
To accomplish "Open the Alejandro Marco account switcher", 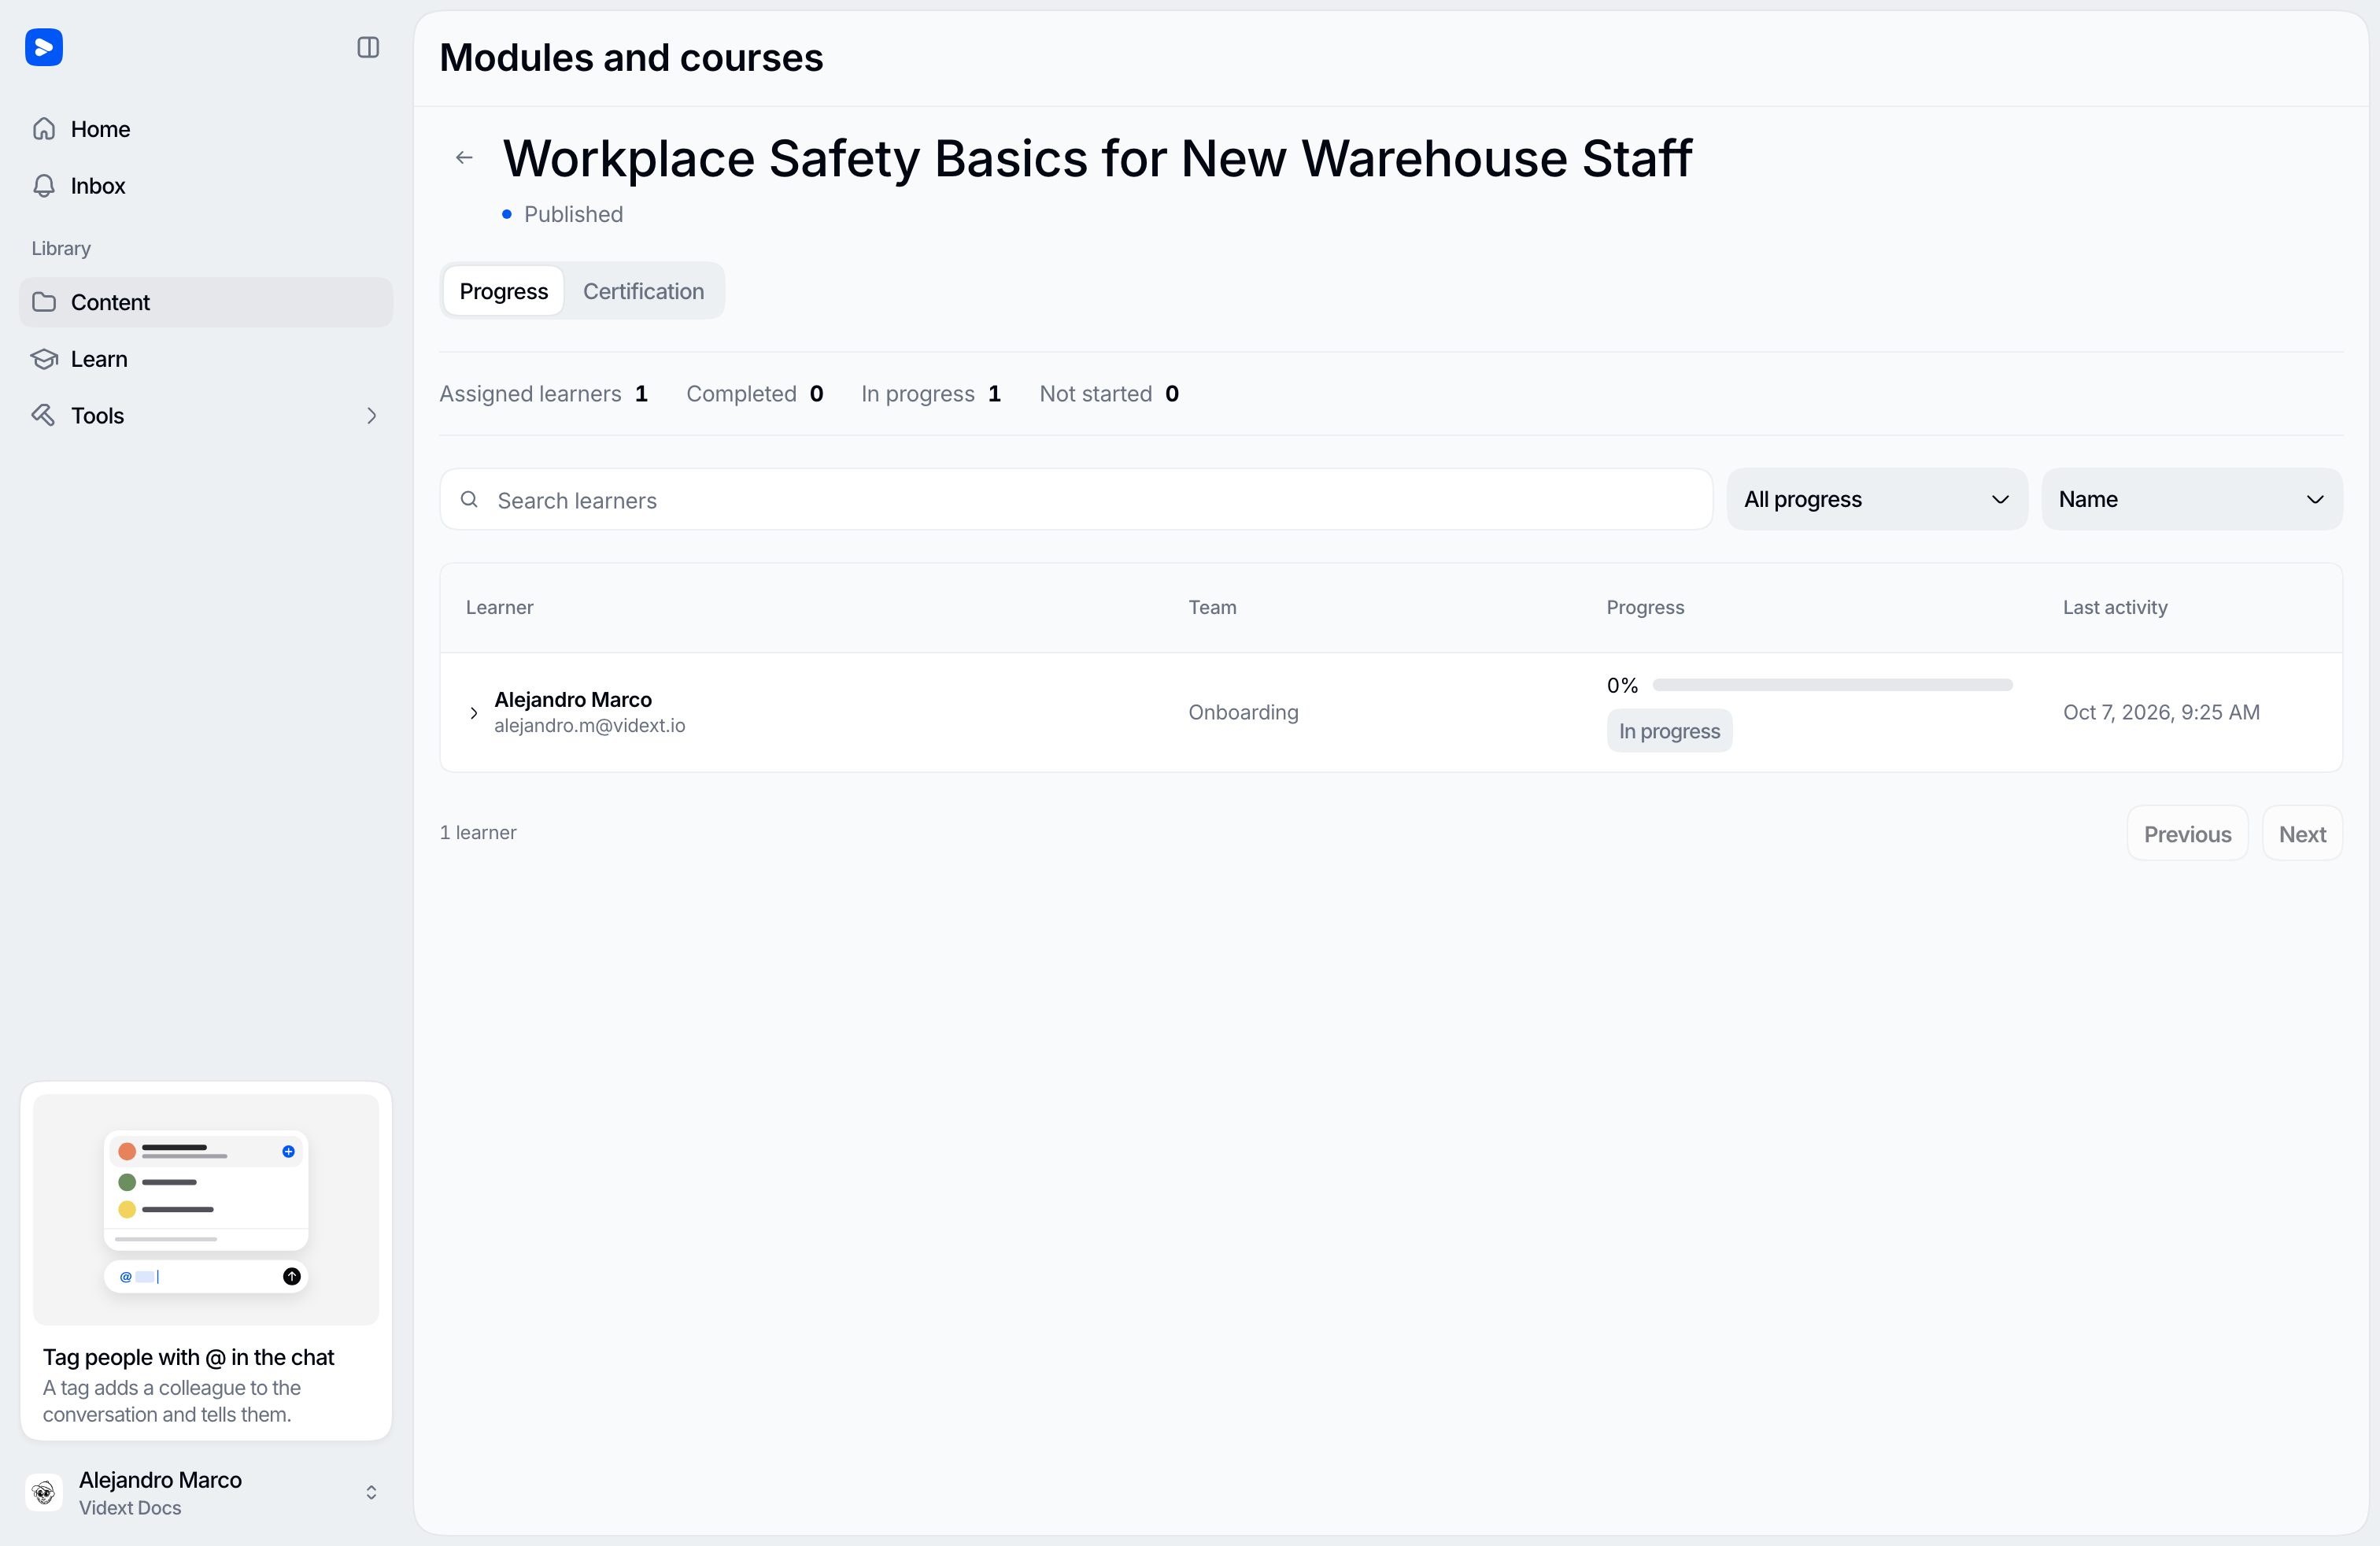I will pyautogui.click(x=205, y=1493).
